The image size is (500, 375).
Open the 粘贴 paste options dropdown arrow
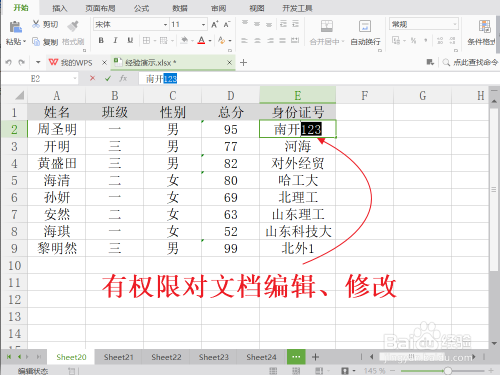(x=24, y=42)
